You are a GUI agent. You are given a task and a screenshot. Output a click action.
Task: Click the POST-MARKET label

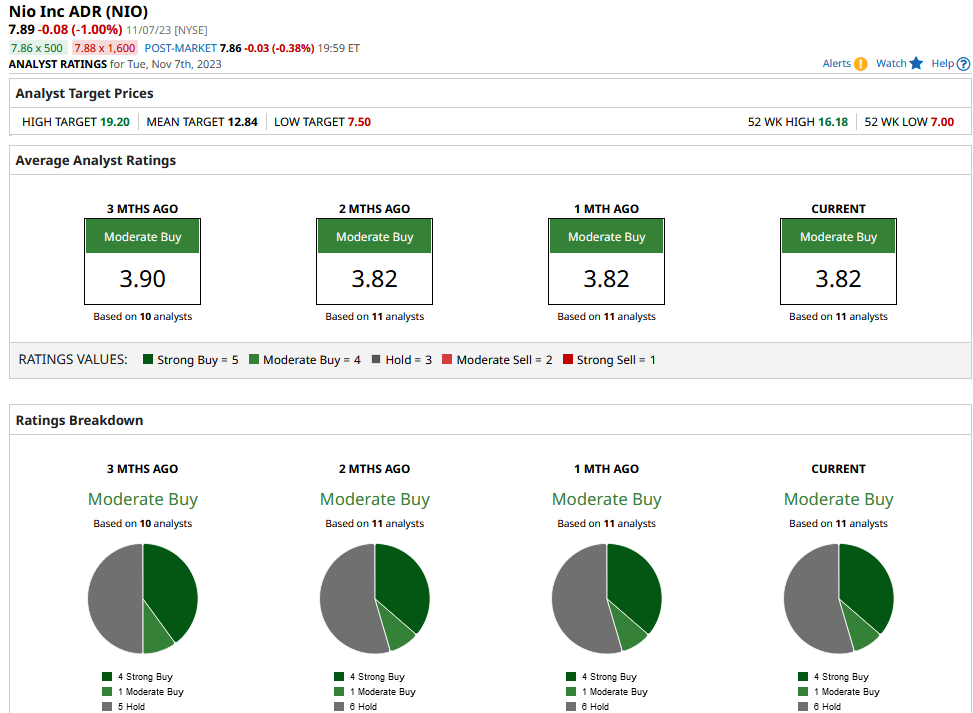tap(181, 48)
